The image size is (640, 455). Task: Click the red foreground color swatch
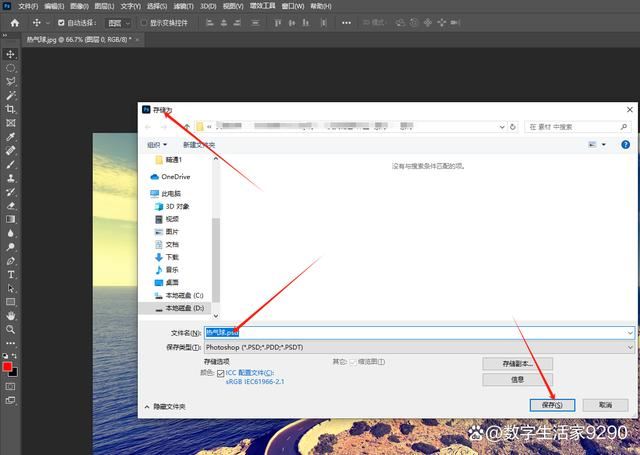pyautogui.click(x=8, y=367)
